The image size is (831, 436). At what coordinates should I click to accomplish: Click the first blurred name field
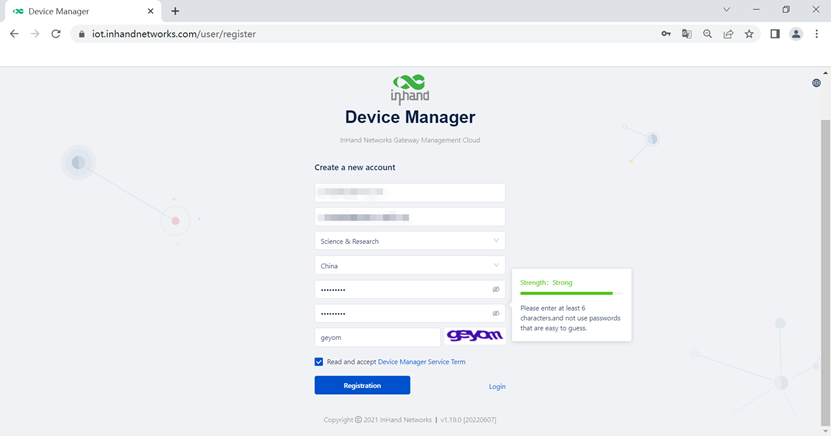(410, 192)
